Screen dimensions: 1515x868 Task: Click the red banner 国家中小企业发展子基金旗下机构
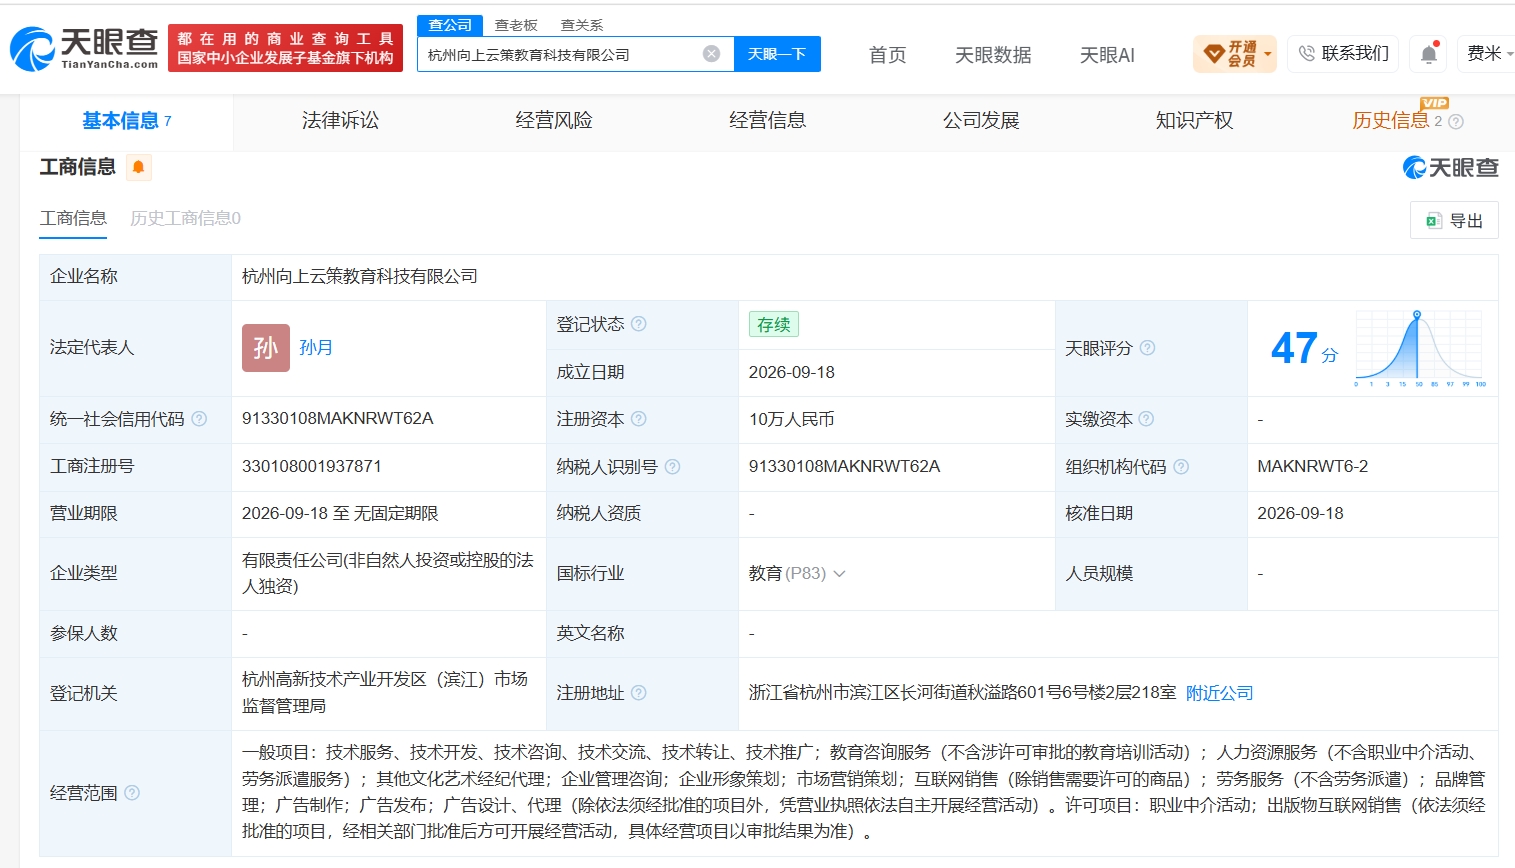[x=285, y=58]
